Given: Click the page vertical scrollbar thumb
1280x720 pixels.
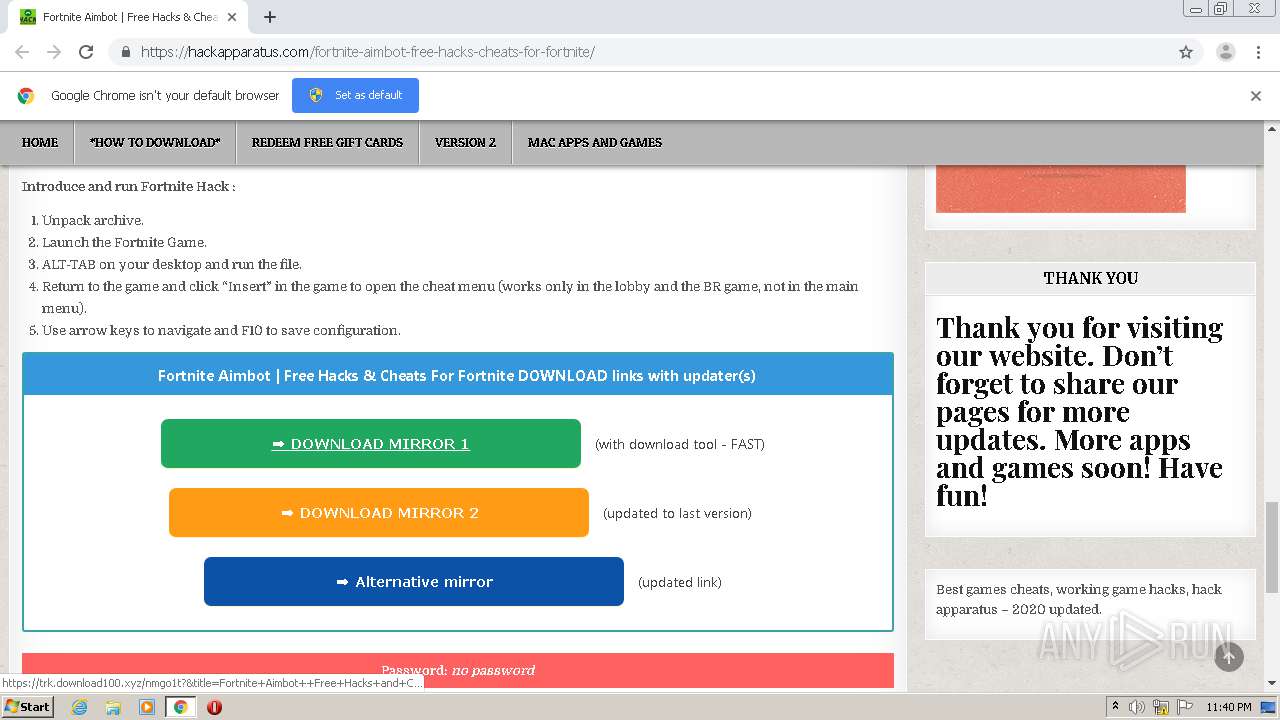Looking at the screenshot, I should click(1272, 548).
